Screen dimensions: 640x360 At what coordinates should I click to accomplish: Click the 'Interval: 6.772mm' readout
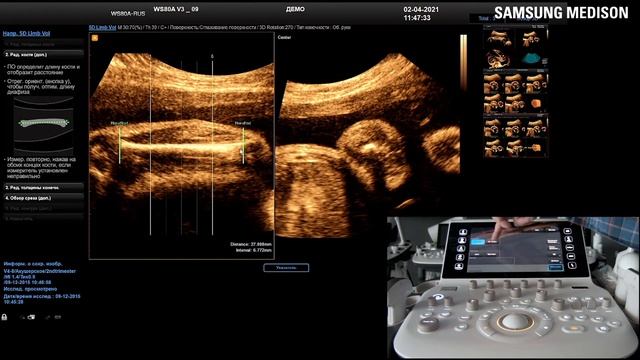253,250
